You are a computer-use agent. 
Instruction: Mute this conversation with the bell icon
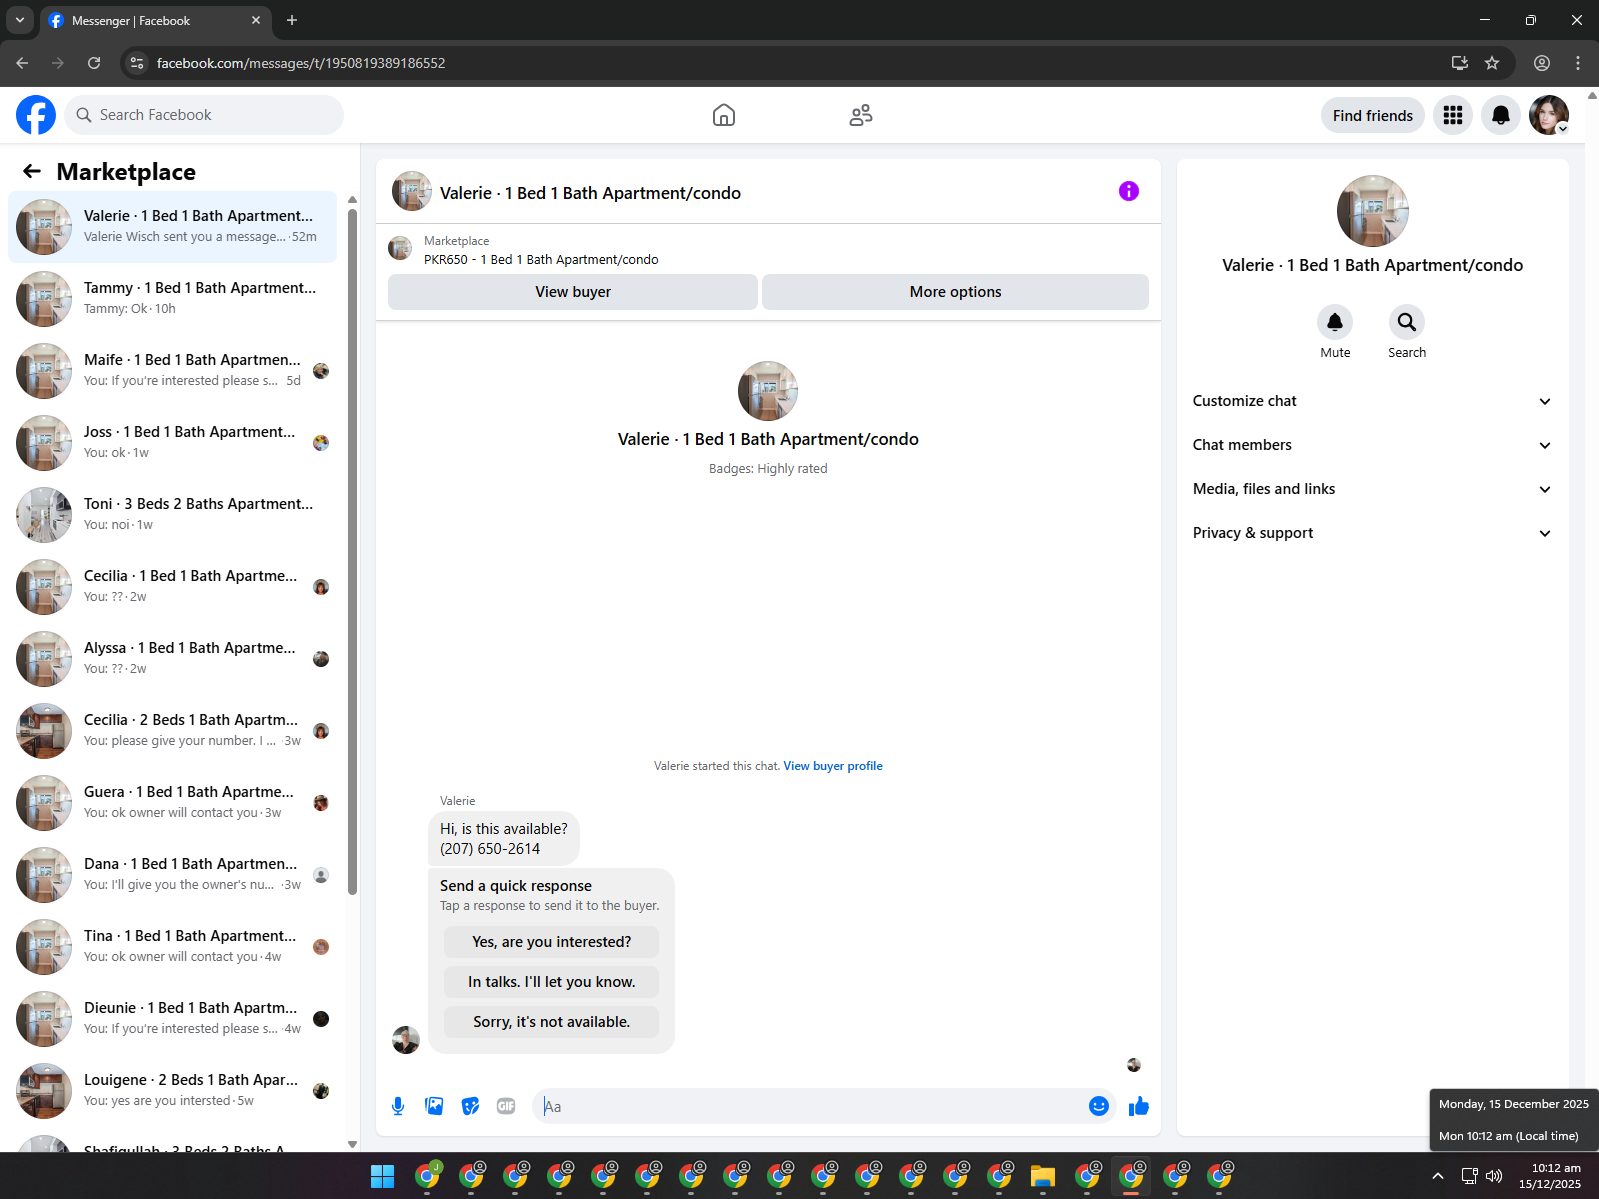pos(1335,322)
